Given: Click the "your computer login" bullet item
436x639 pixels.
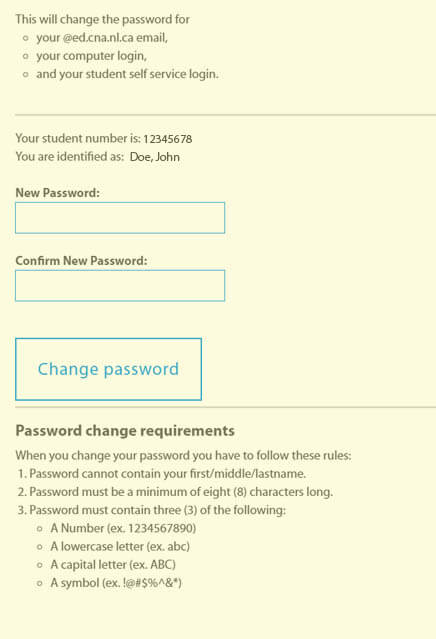Looking at the screenshot, I should (x=91, y=56).
